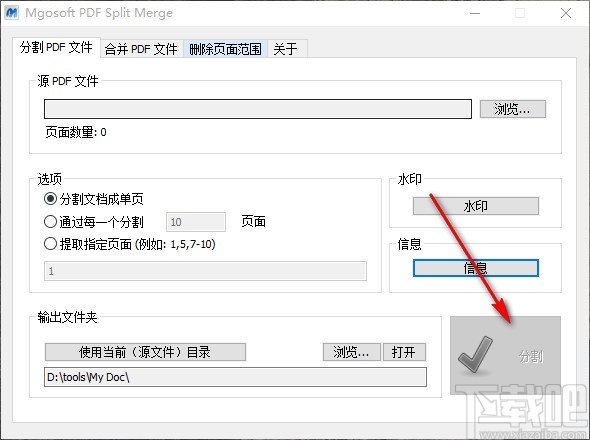Screen dimensions: 590x440
Task: Select the 通过每一个分割 radio option
Action: (94, 222)
